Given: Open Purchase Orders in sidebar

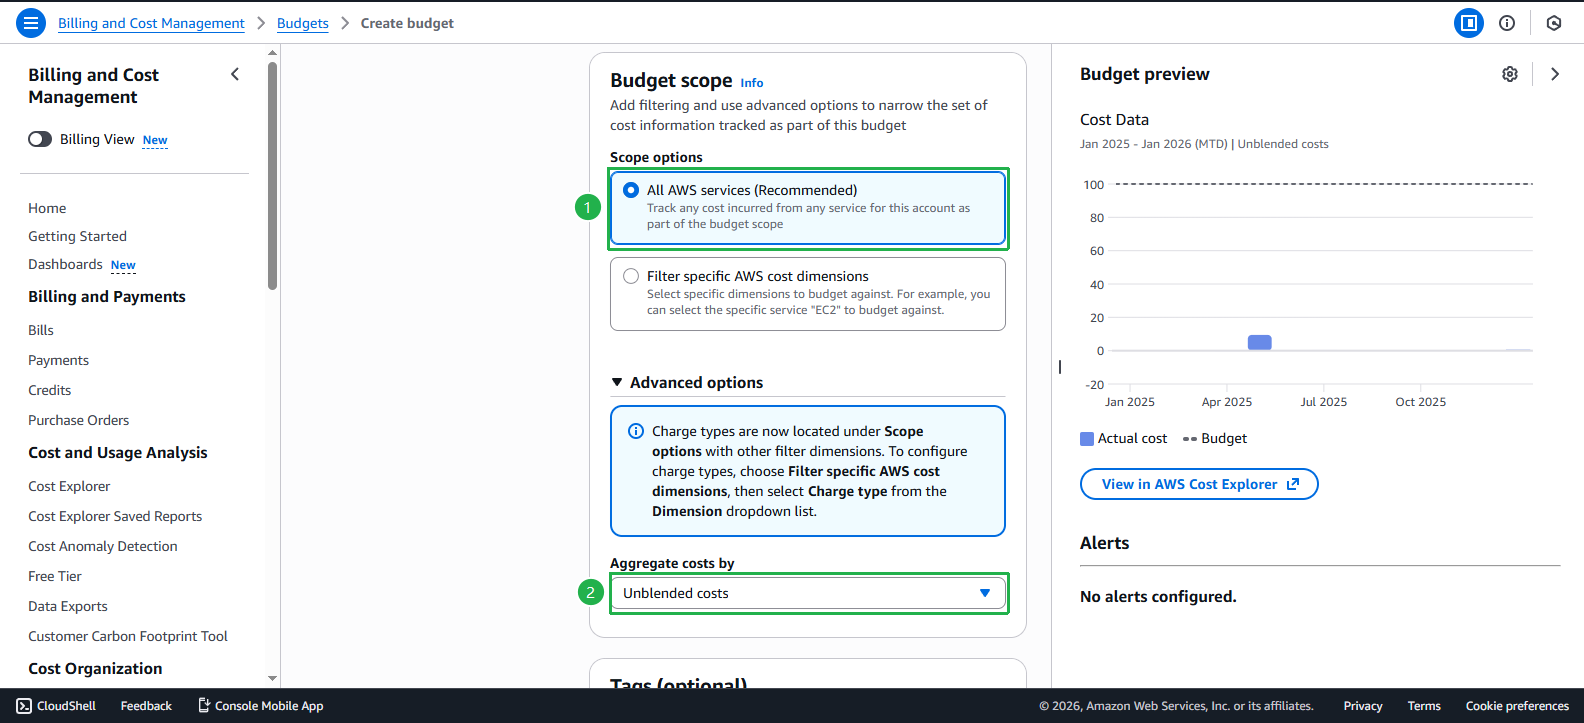Looking at the screenshot, I should point(78,420).
